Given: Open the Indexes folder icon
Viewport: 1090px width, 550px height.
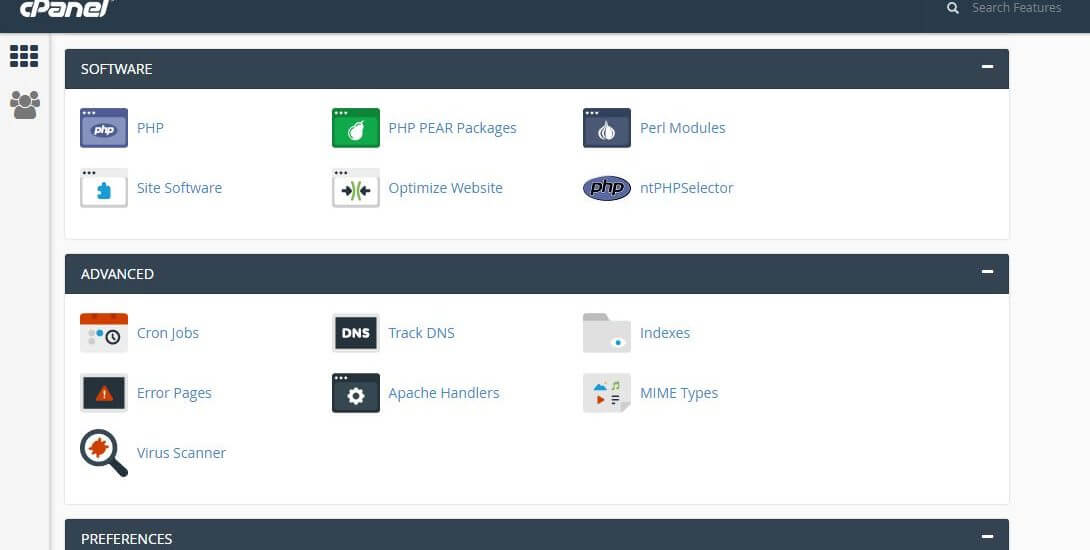Looking at the screenshot, I should pos(606,333).
